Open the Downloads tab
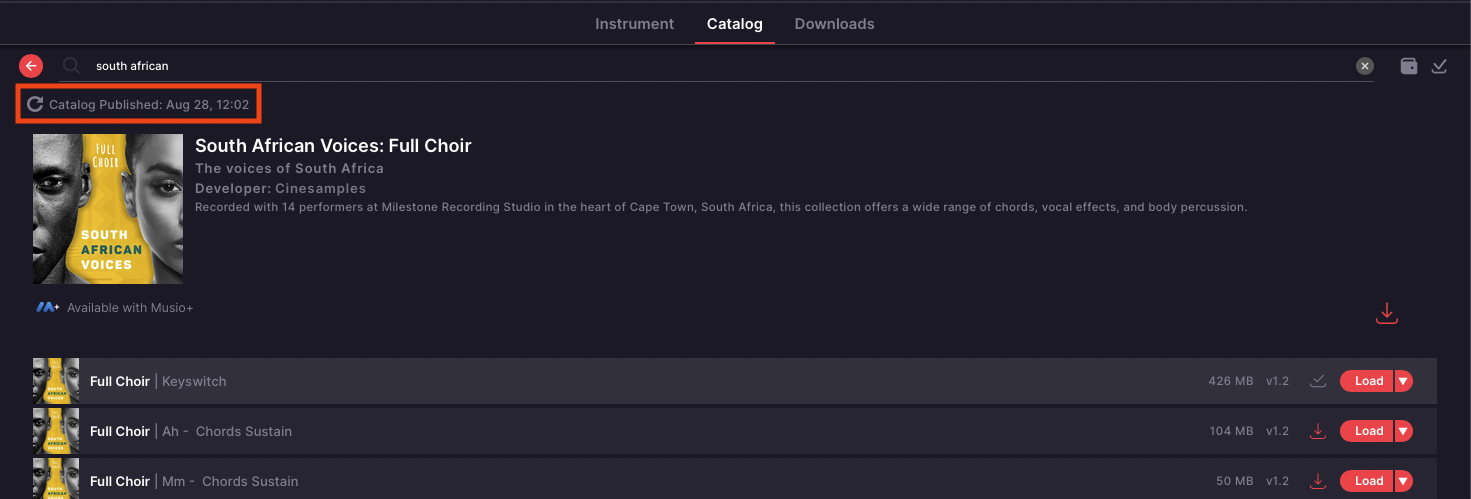1471x499 pixels. (x=835, y=24)
